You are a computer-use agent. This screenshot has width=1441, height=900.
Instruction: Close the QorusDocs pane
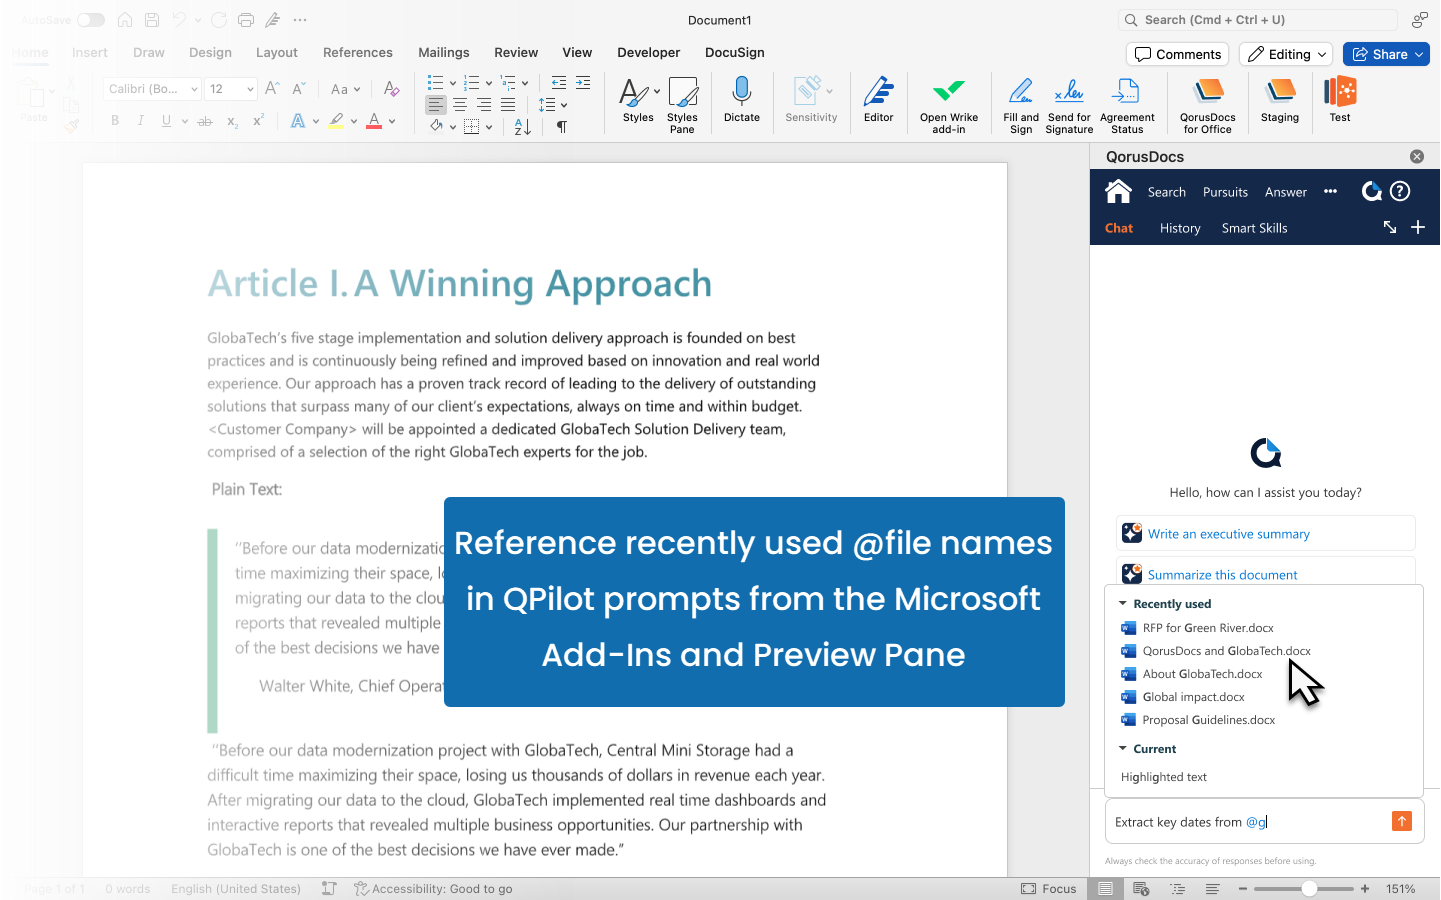click(1417, 157)
